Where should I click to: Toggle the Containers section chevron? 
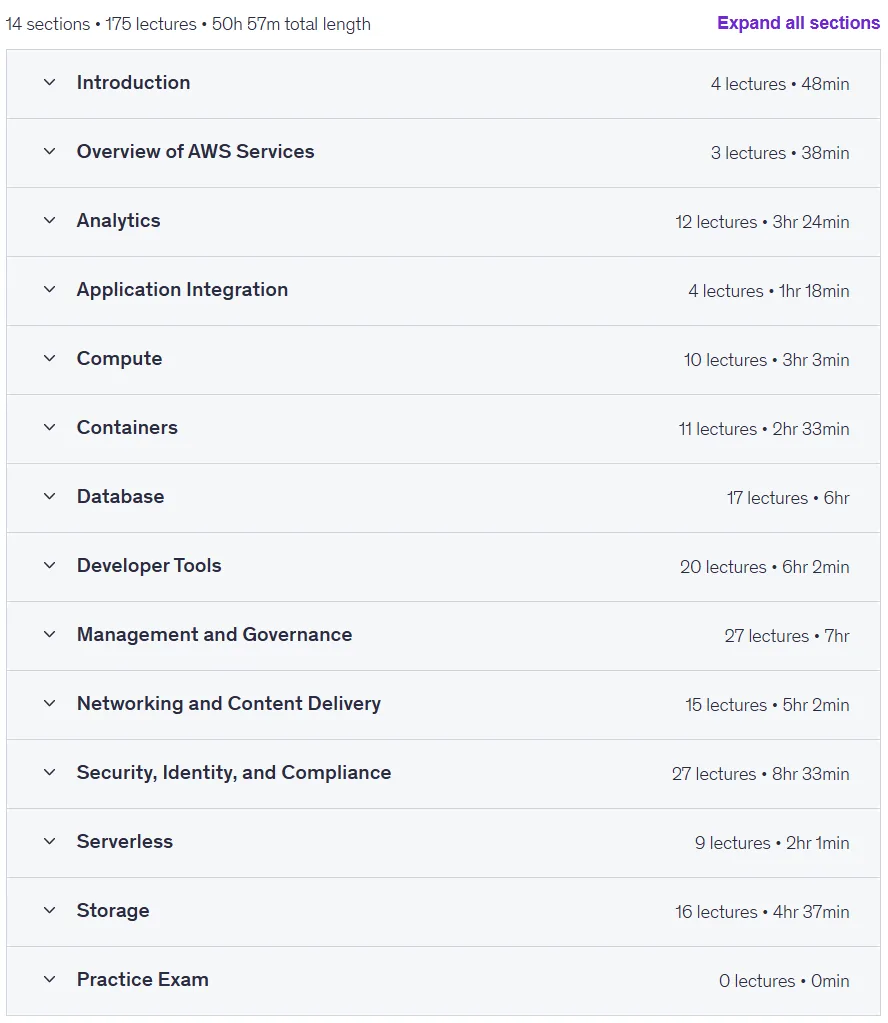[x=50, y=428]
